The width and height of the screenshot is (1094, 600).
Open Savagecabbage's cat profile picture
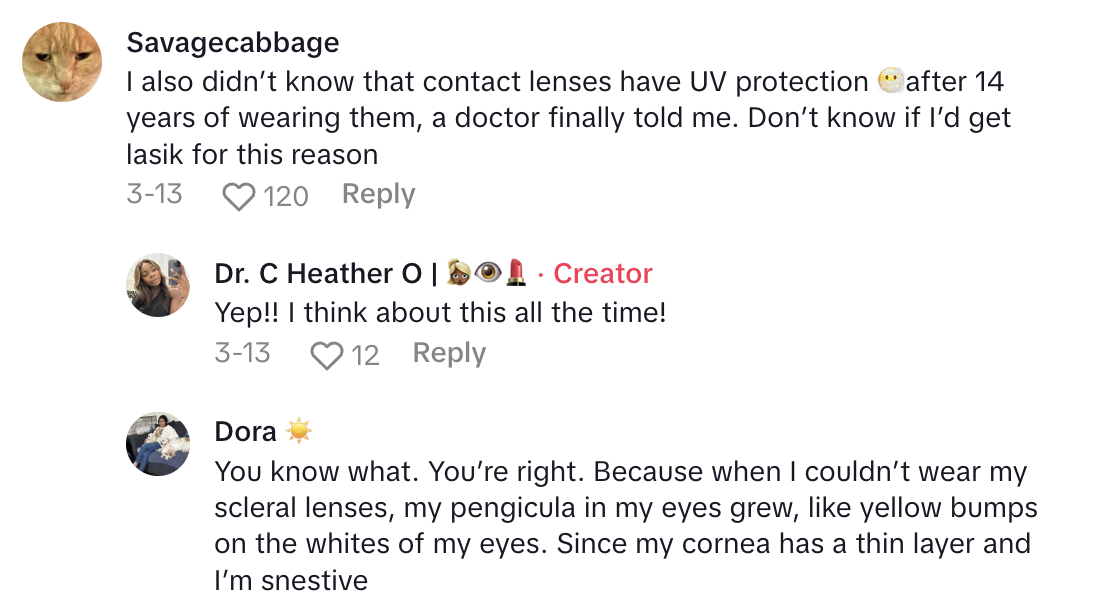coord(62,62)
